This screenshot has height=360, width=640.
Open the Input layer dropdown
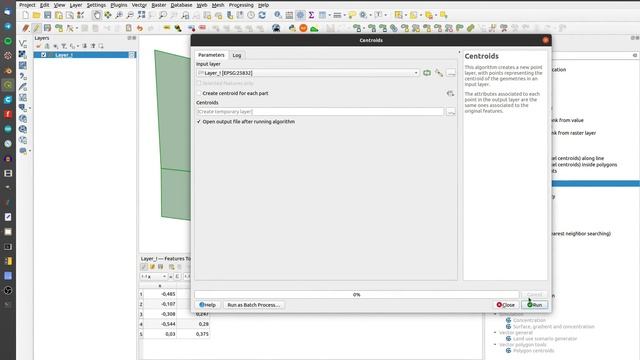[308, 73]
